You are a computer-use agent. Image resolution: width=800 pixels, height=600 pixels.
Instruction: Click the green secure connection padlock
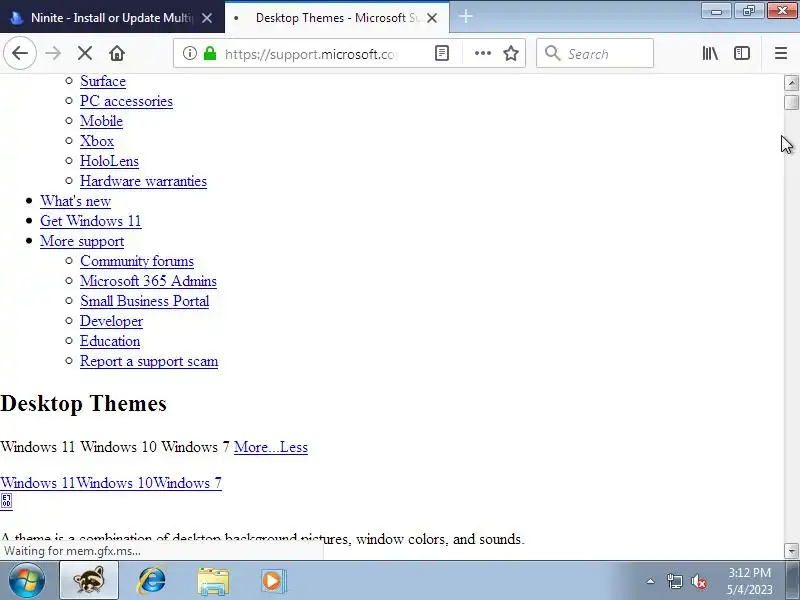click(x=210, y=53)
